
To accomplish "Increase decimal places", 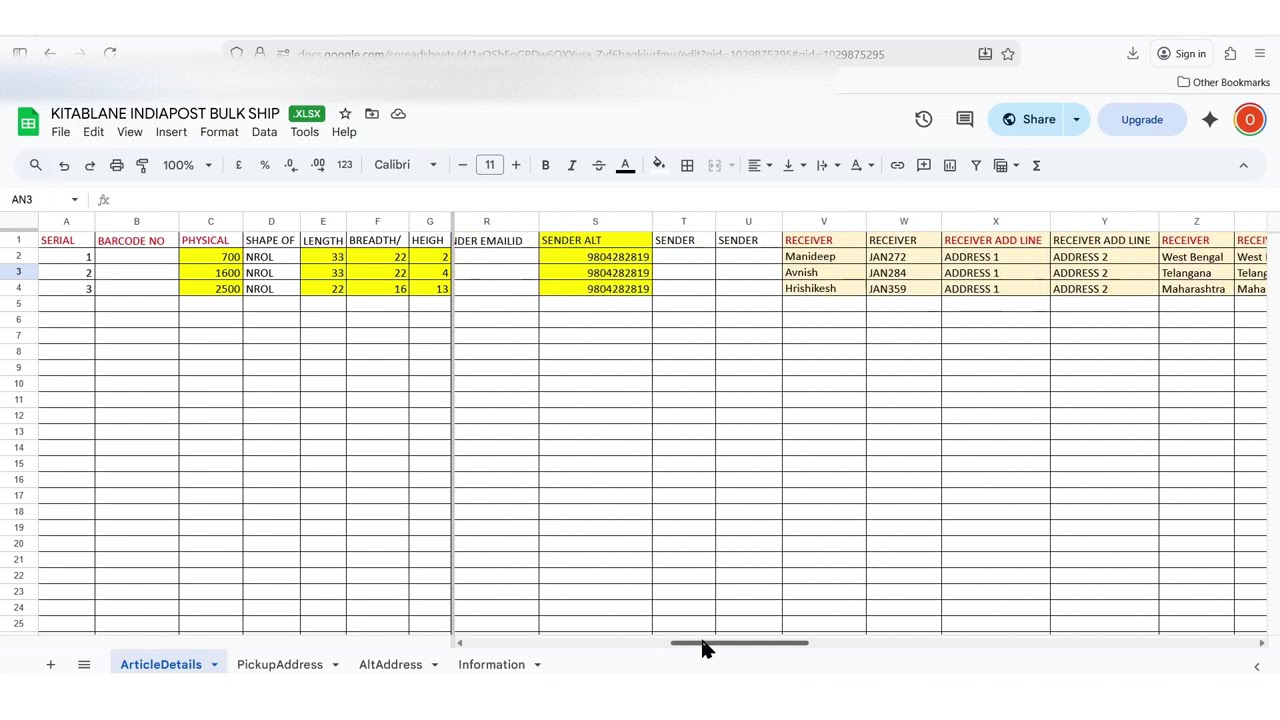I will pos(318,165).
